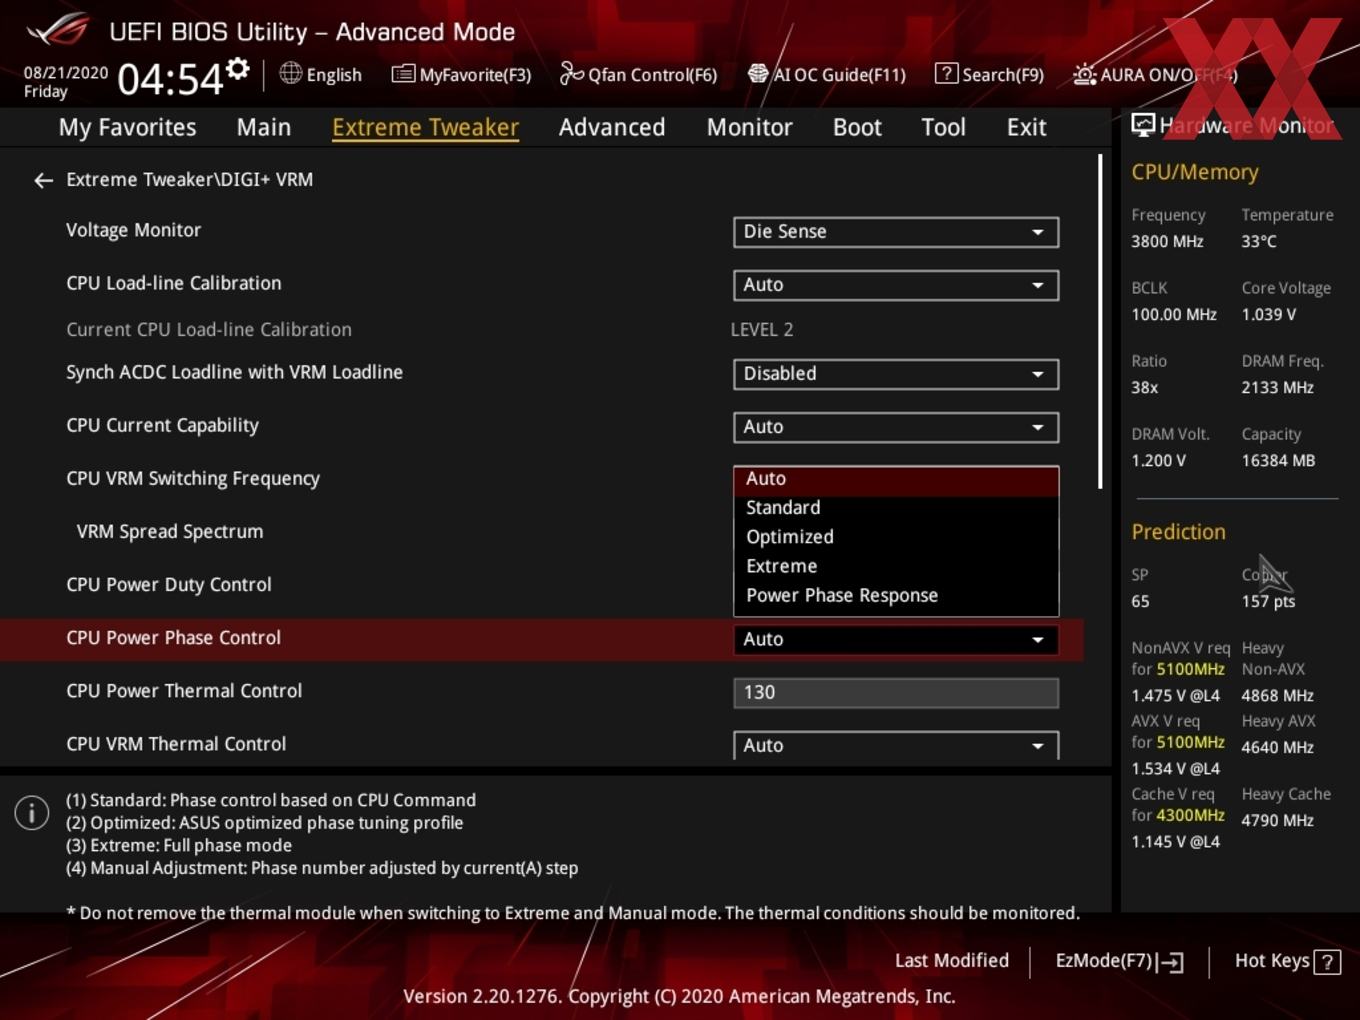Click the globe language icon
Viewport: 1360px width, 1020px height.
tap(290, 73)
